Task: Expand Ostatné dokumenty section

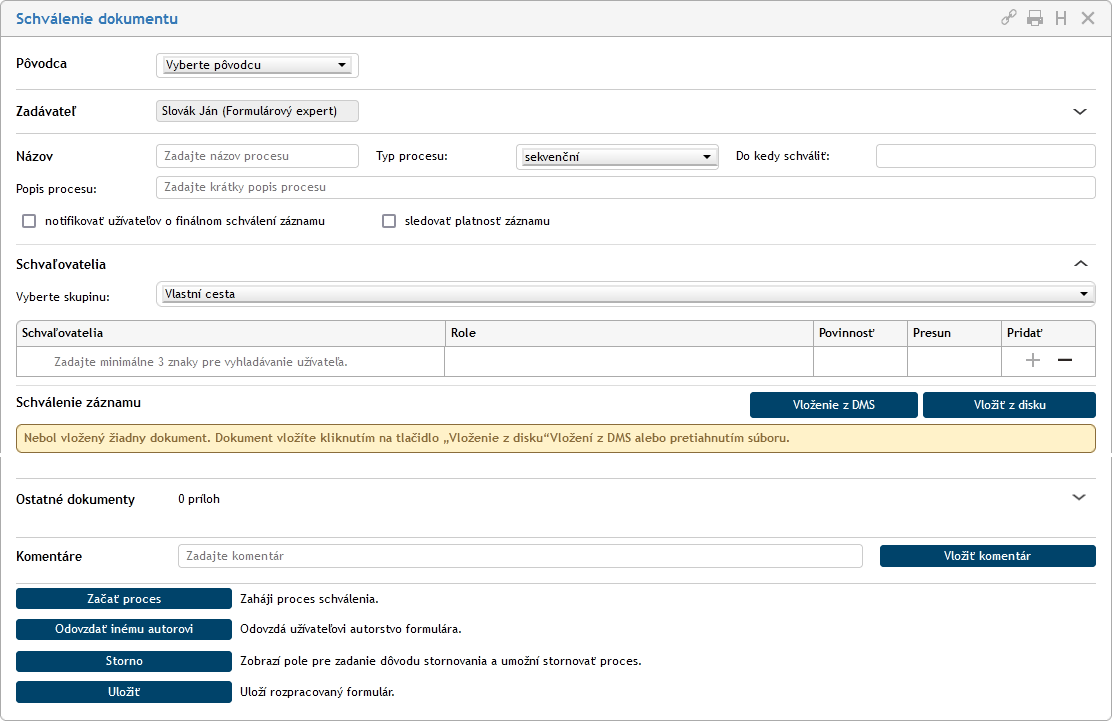Action: [1079, 497]
